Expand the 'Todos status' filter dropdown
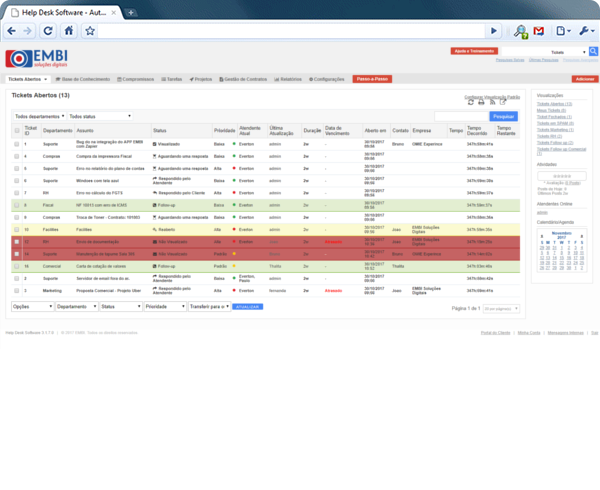Screen dimensions: 600x490 [x=100, y=116]
